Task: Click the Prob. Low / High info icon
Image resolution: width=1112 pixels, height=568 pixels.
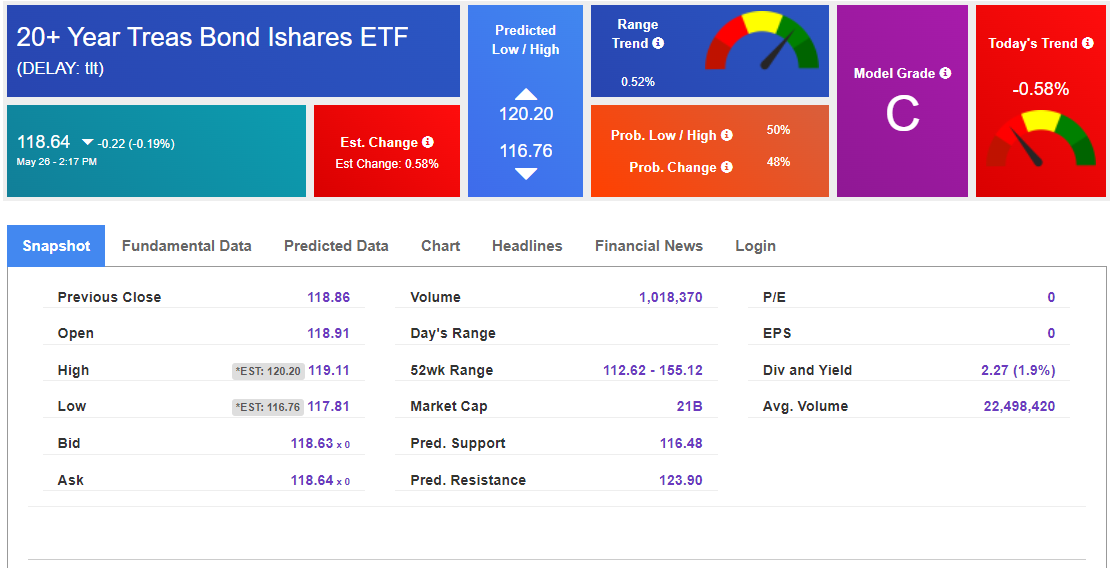Action: coord(727,135)
